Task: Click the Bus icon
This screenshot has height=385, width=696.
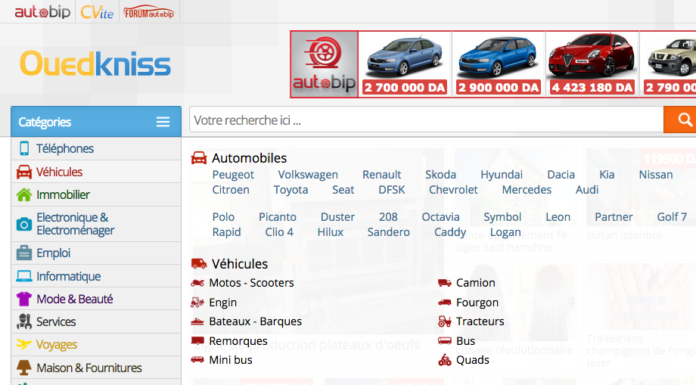Action: (x=444, y=341)
